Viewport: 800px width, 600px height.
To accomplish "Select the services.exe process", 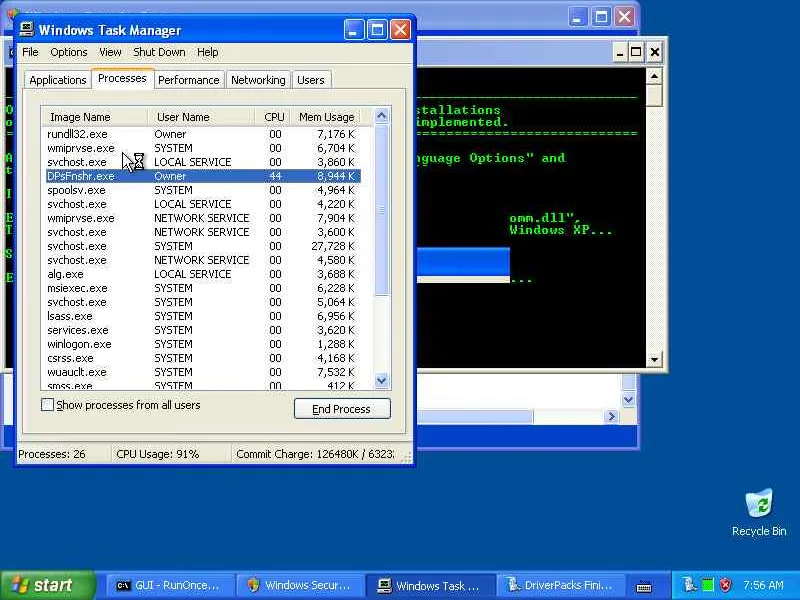I will point(202,330).
